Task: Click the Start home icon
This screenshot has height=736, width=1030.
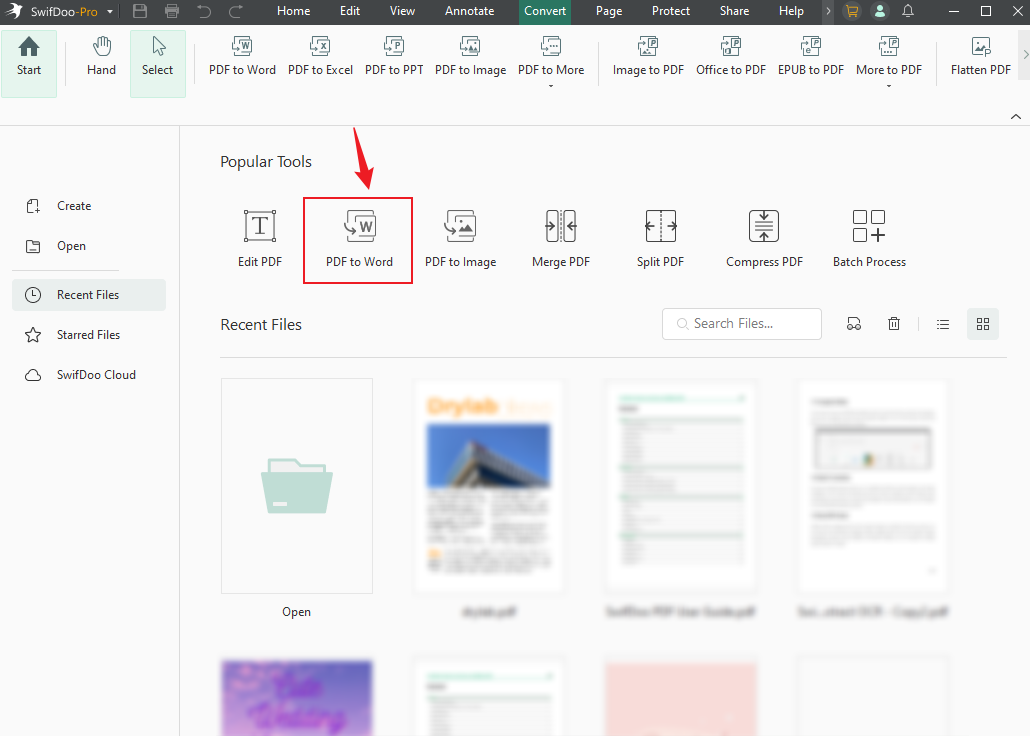Action: click(29, 63)
